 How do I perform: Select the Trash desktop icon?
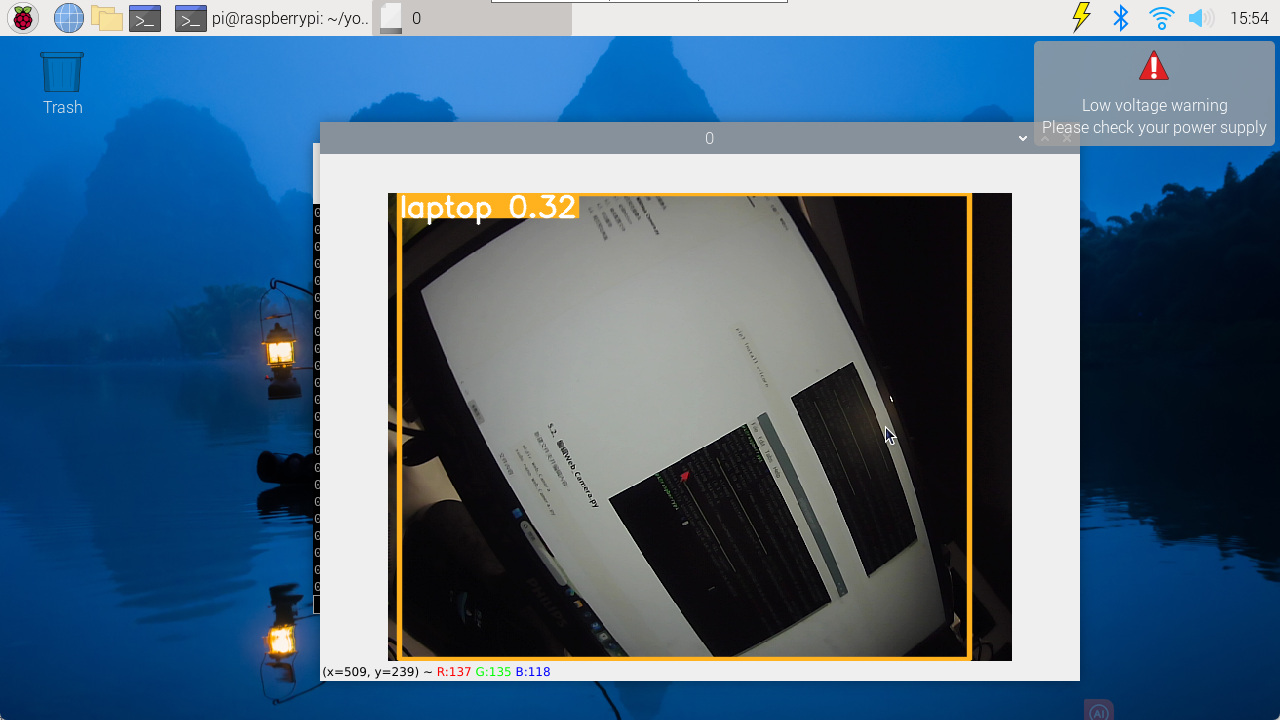tap(62, 84)
